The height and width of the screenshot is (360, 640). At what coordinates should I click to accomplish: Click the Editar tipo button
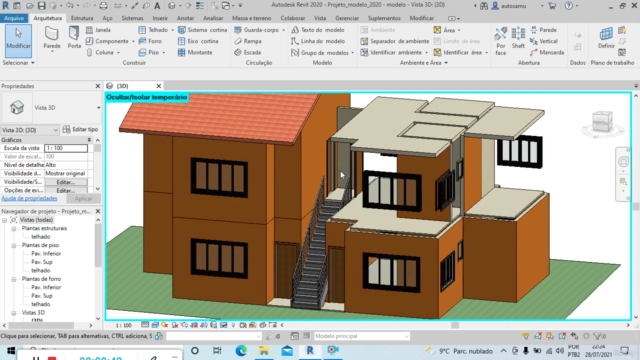(x=80, y=129)
